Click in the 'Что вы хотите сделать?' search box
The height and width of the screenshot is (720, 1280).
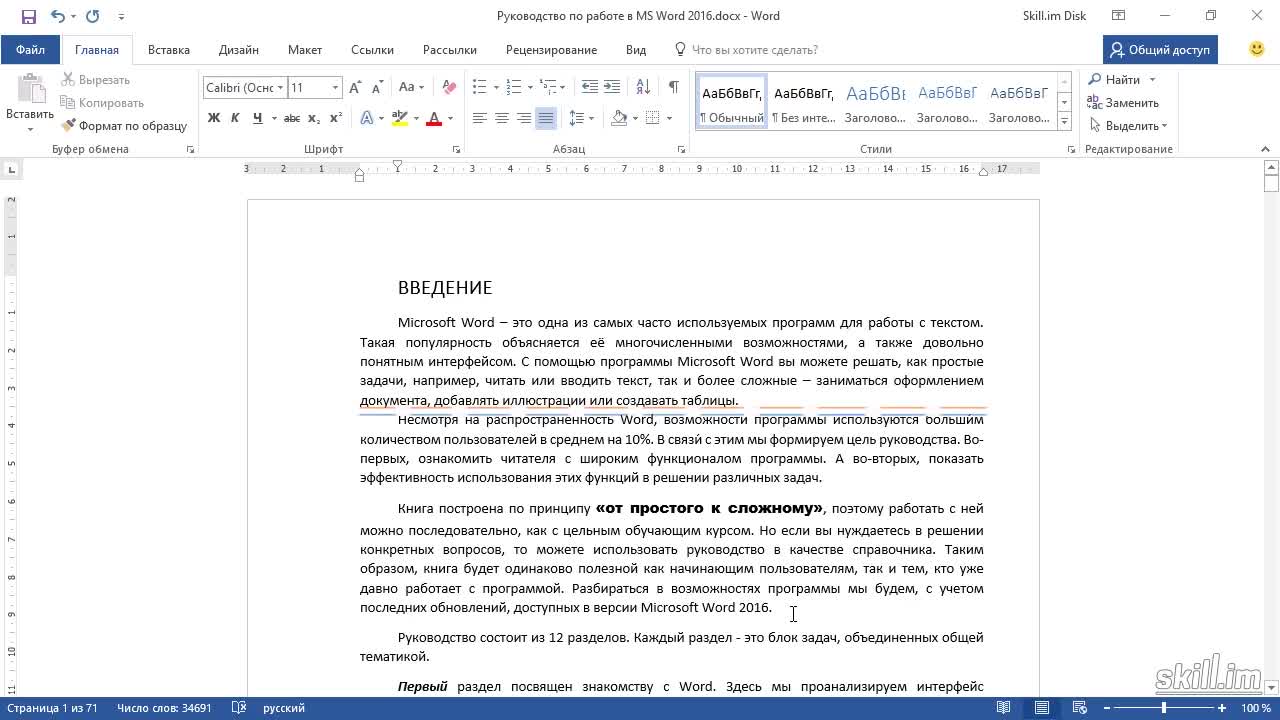(755, 49)
